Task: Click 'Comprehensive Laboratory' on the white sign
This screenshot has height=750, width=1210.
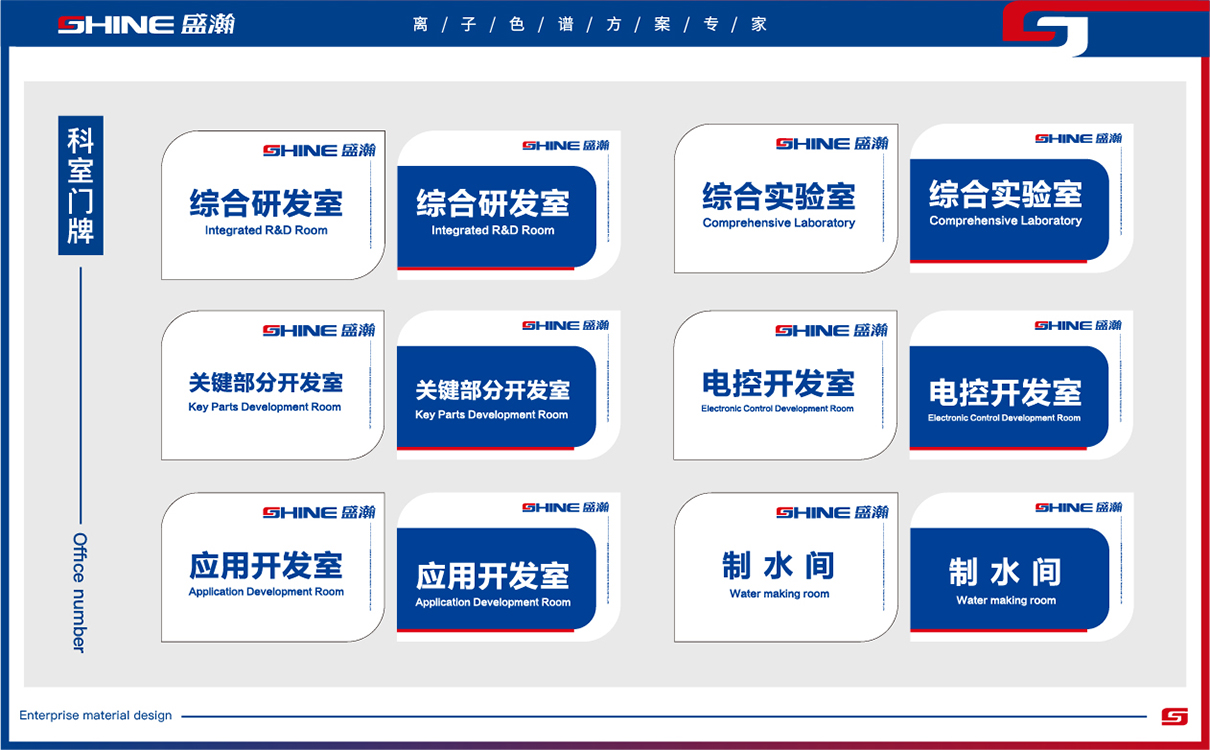Action: coord(779,223)
